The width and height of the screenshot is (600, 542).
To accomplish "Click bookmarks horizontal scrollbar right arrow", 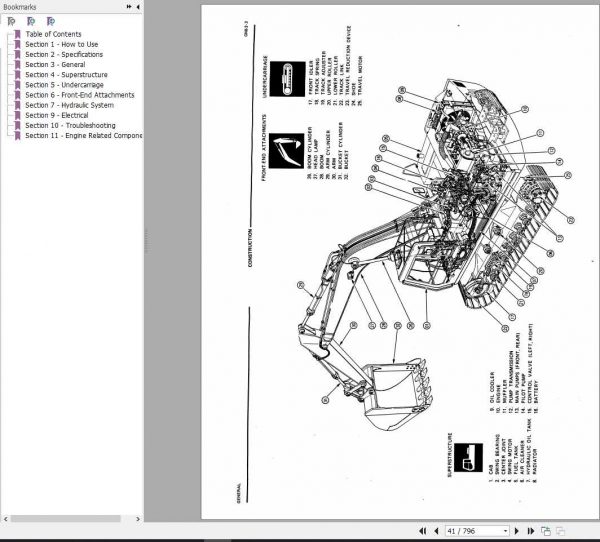I will (x=138, y=519).
